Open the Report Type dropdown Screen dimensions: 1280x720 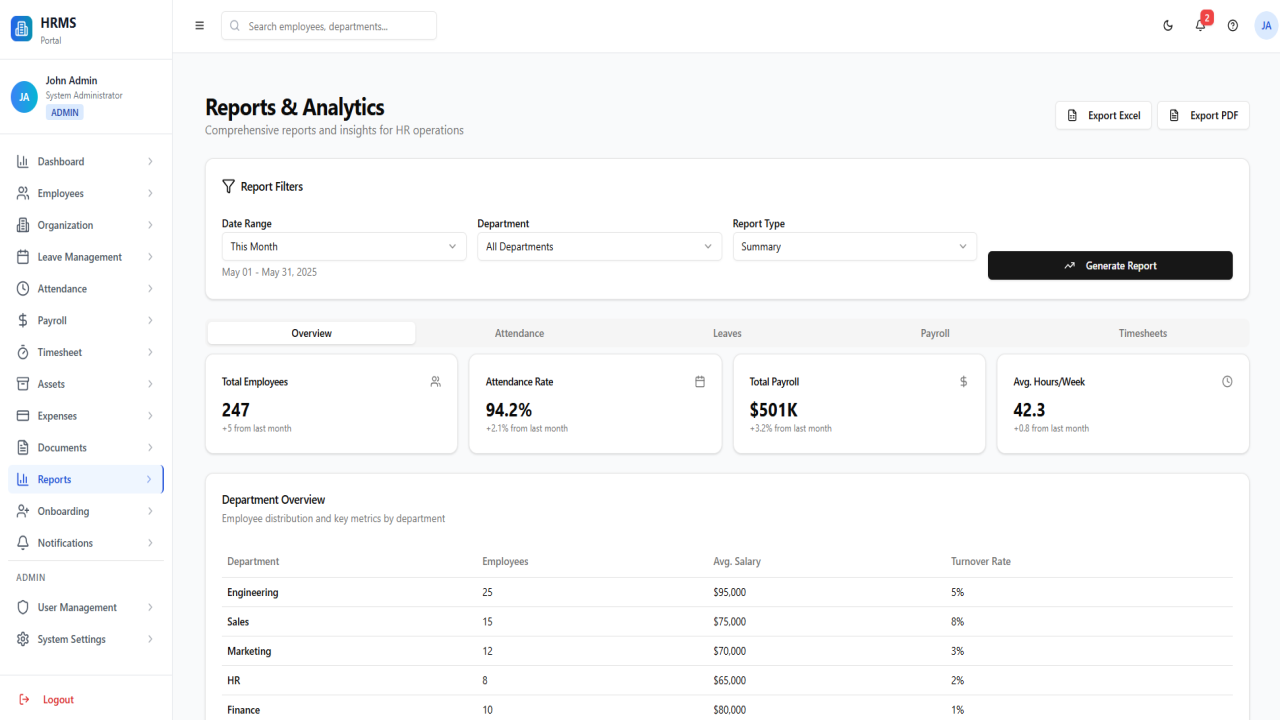pos(855,247)
